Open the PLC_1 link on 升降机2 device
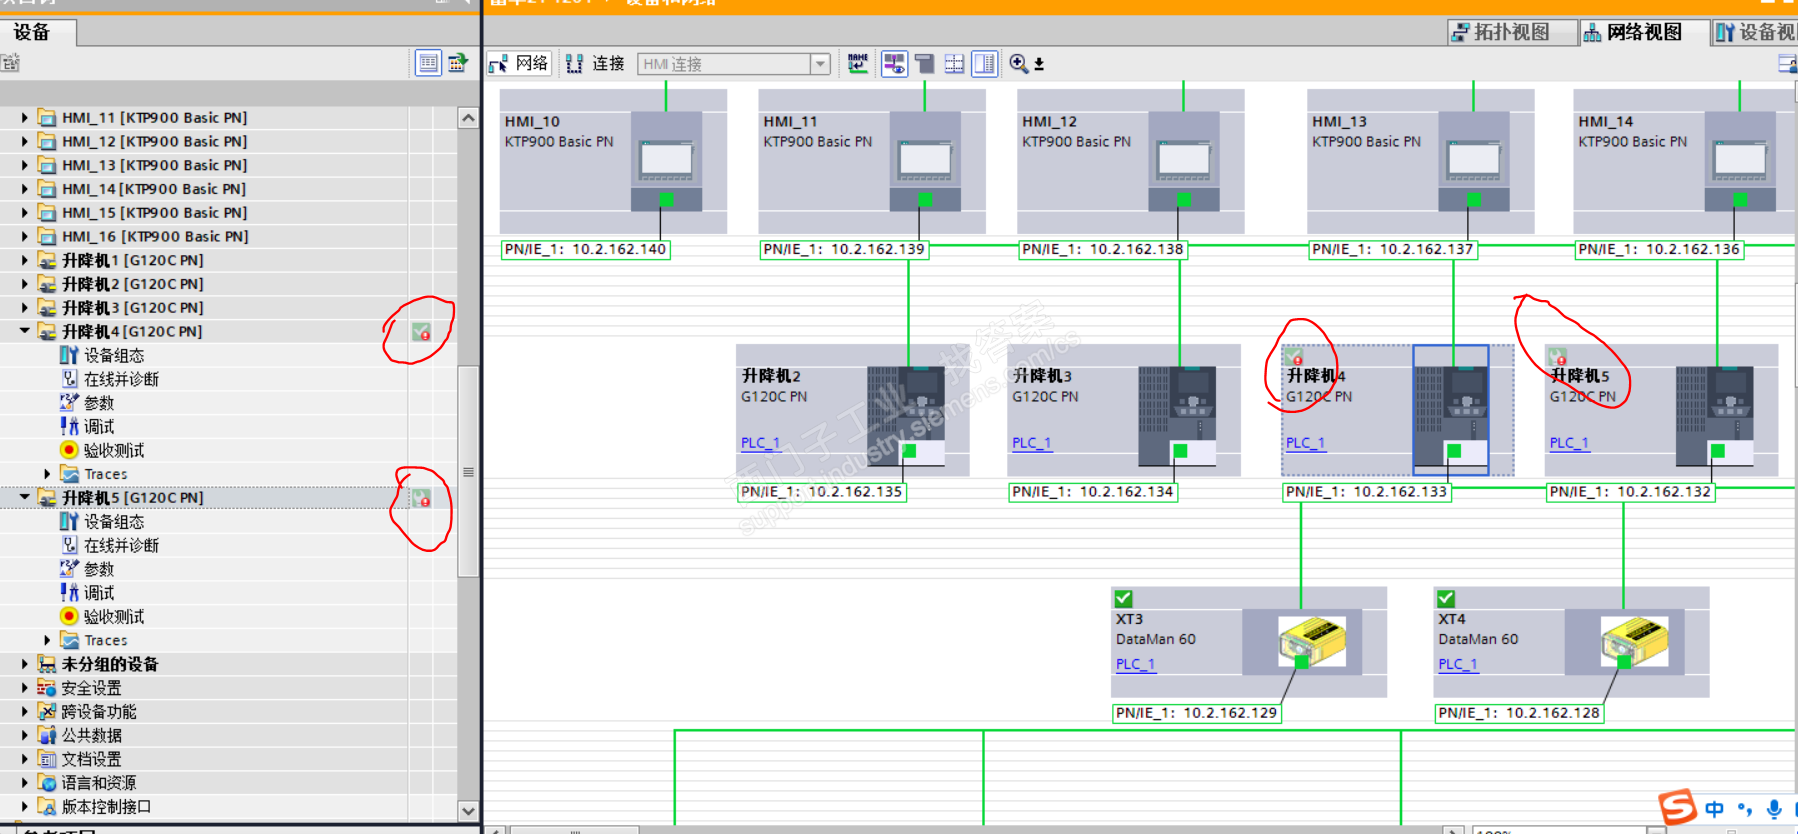This screenshot has width=1798, height=834. (x=760, y=443)
